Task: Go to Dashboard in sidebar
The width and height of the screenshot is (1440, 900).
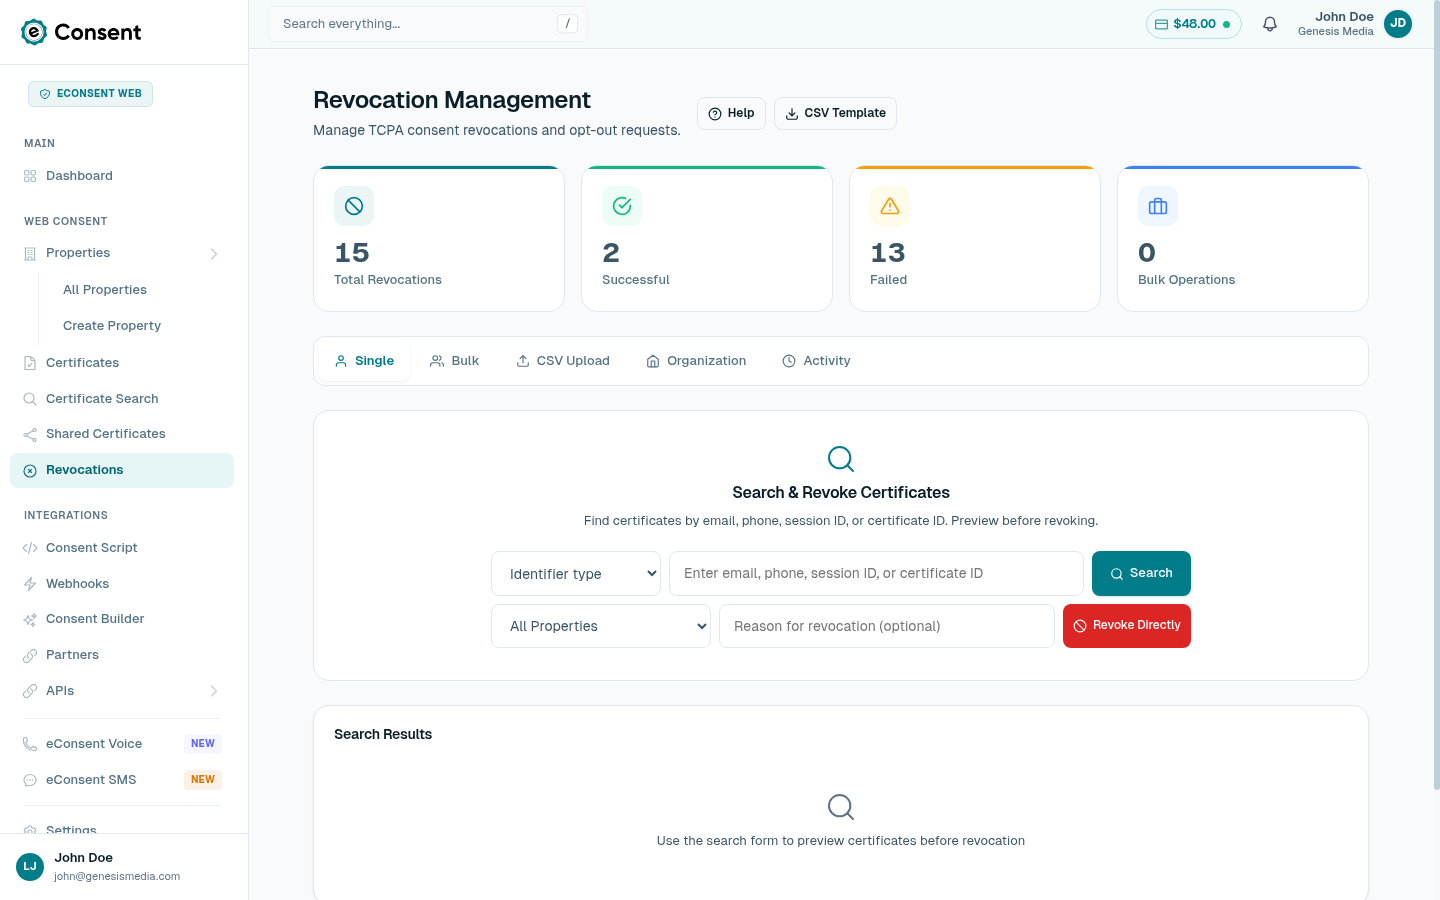Action: 122,176
